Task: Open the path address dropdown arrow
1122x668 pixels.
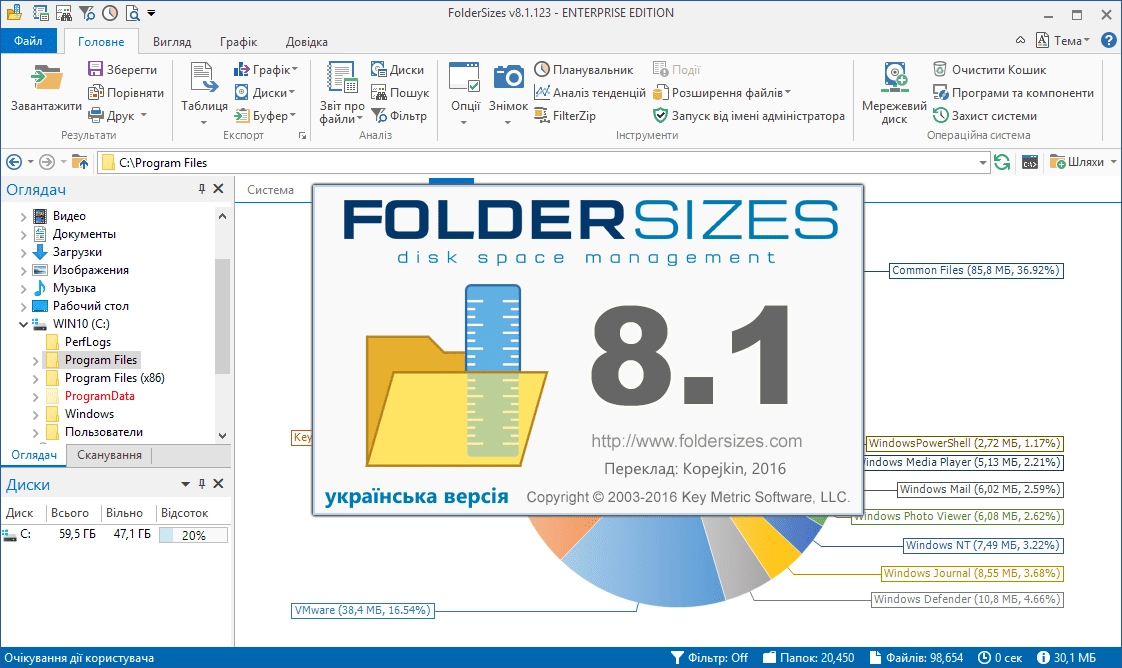Action: (982, 162)
